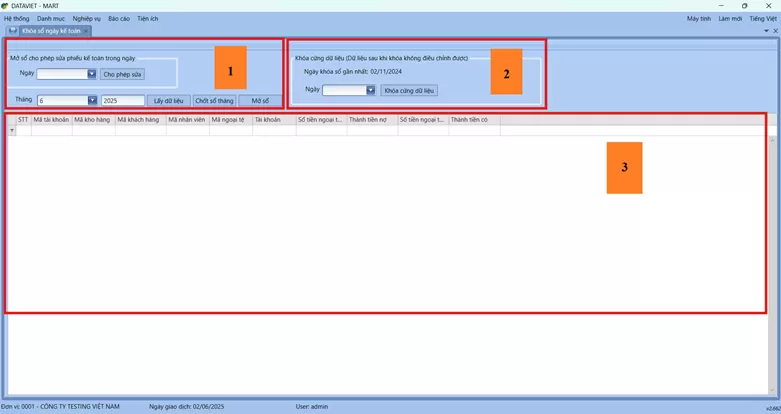Click the Ngày date field in Mở sổ section

tap(62, 74)
